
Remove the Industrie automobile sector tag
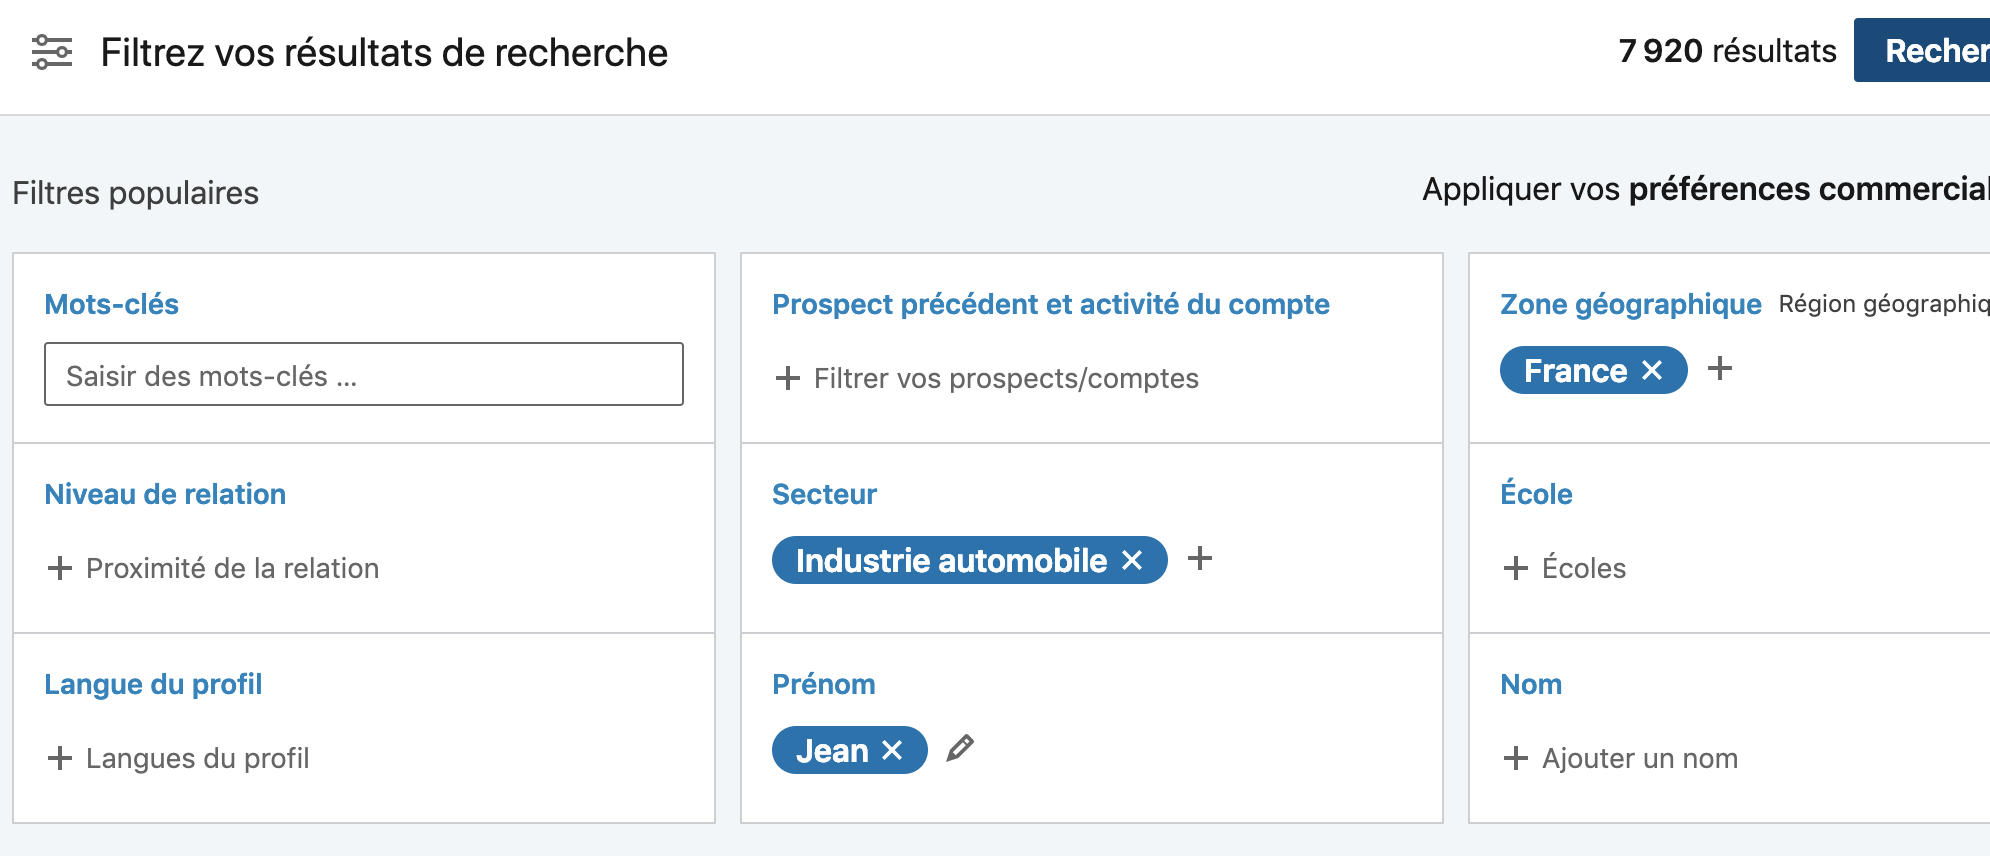1132,561
